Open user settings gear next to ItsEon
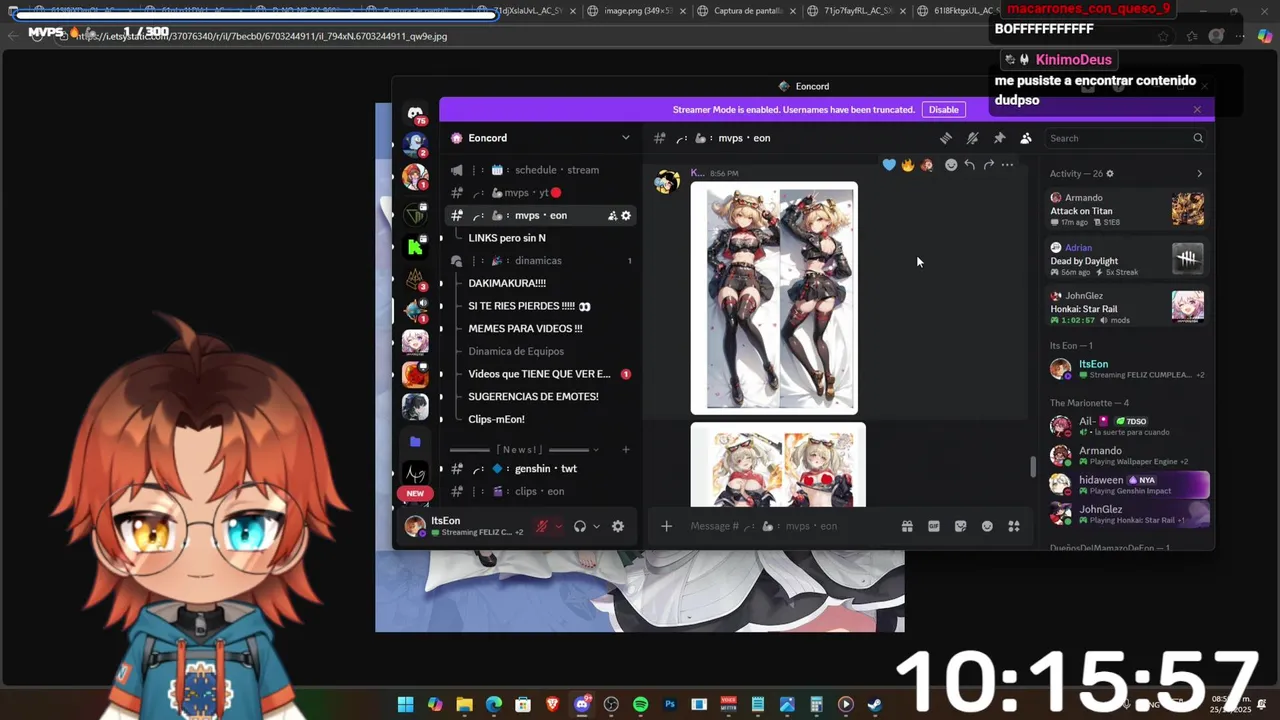Image resolution: width=1280 pixels, height=720 pixels. tap(618, 526)
